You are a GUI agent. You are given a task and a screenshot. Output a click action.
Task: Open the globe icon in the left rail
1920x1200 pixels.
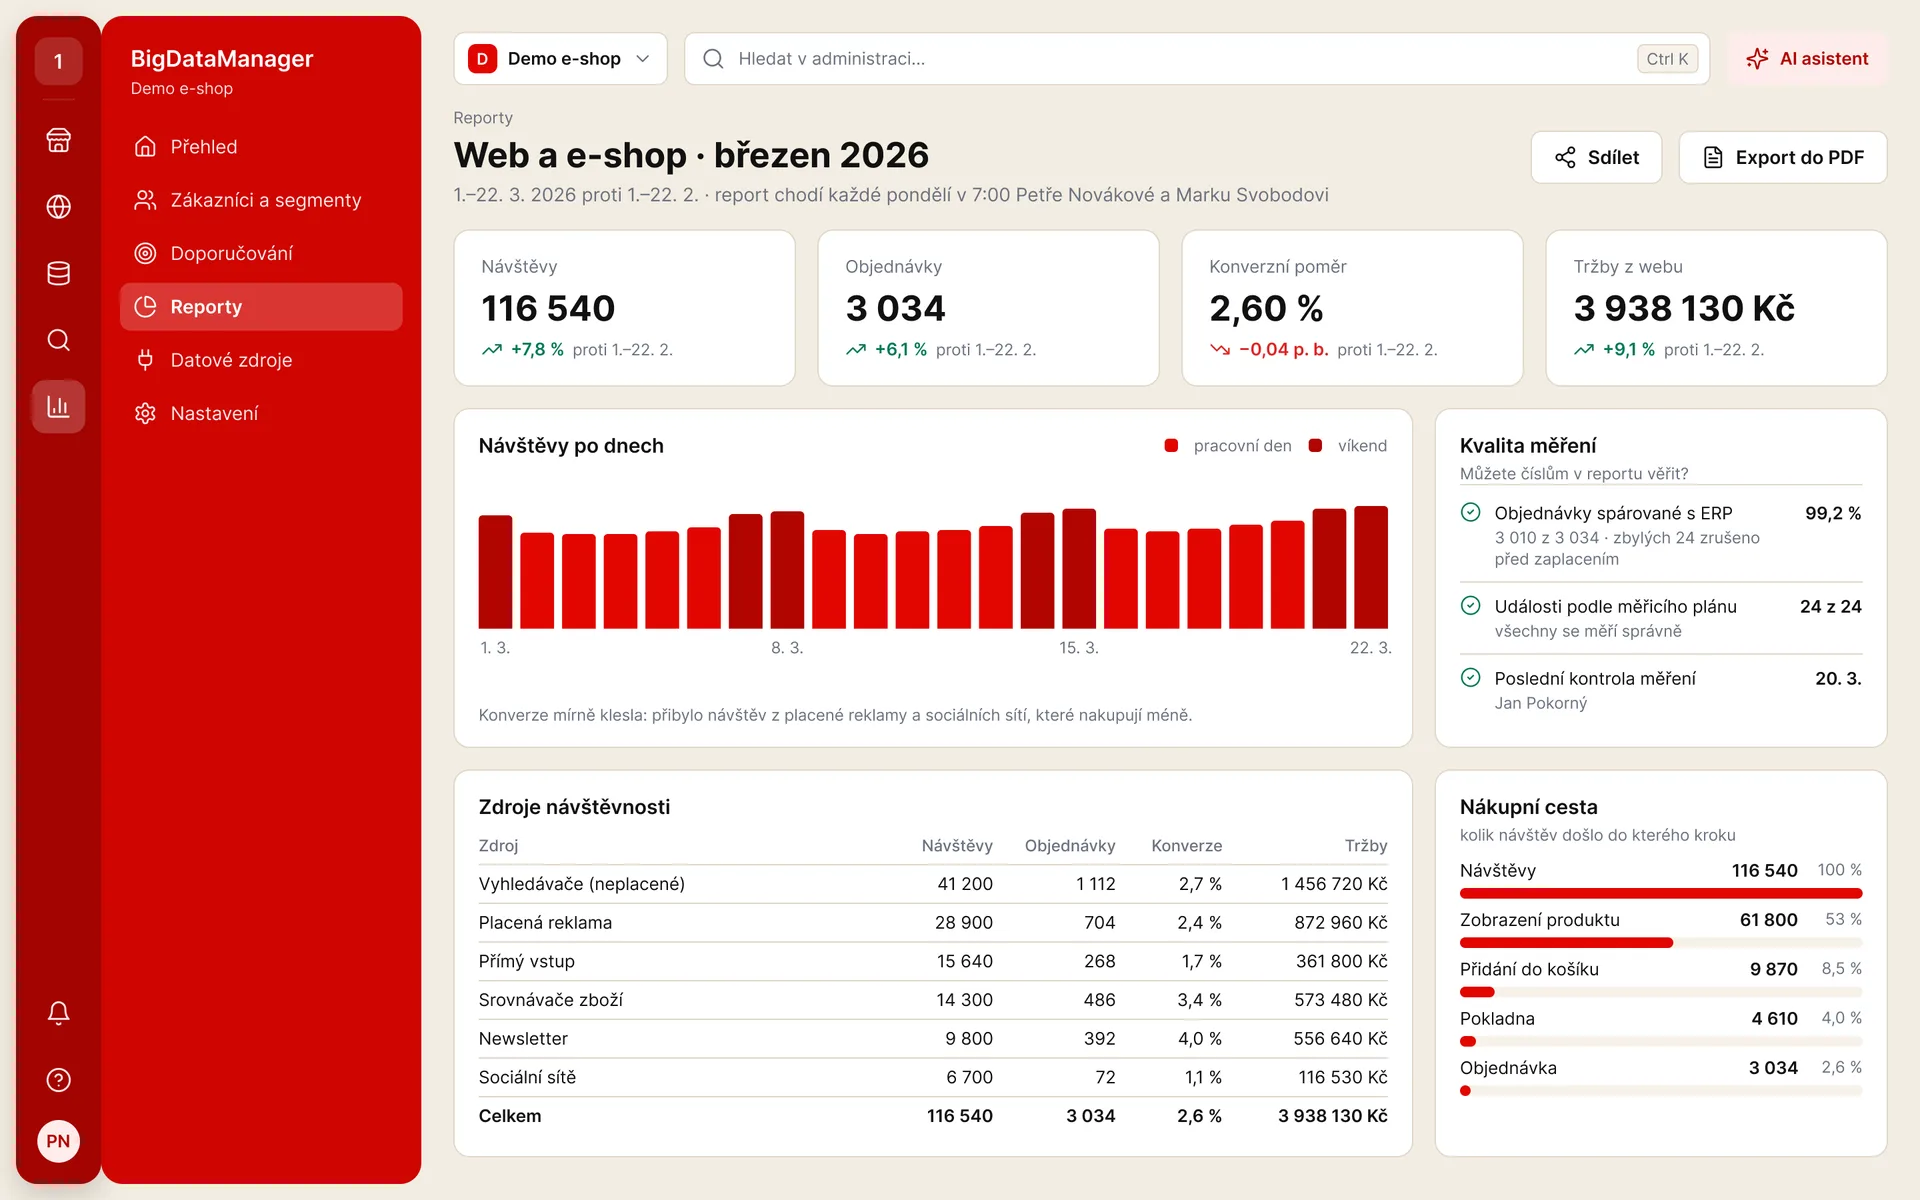pos(58,207)
